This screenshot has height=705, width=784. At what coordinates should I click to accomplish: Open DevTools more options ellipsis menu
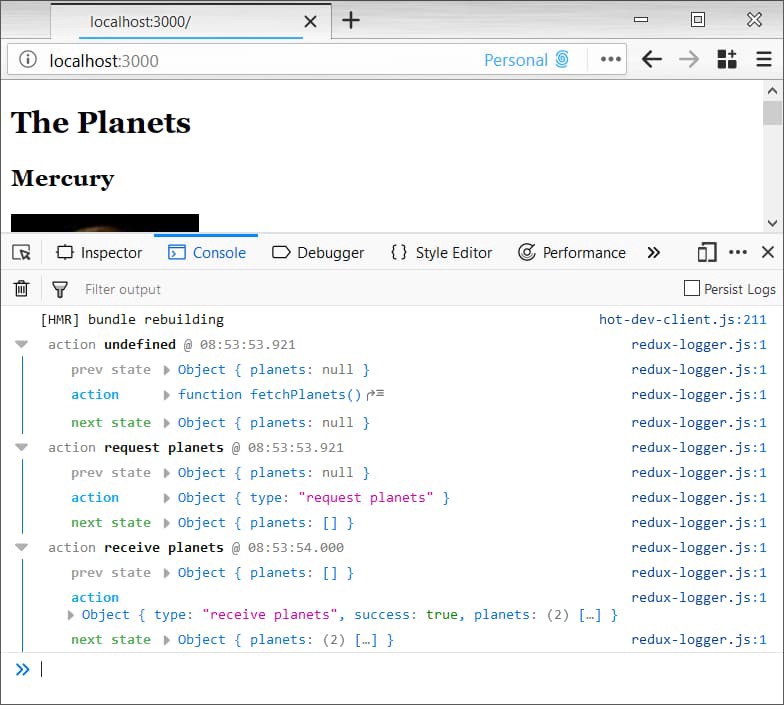tap(738, 253)
